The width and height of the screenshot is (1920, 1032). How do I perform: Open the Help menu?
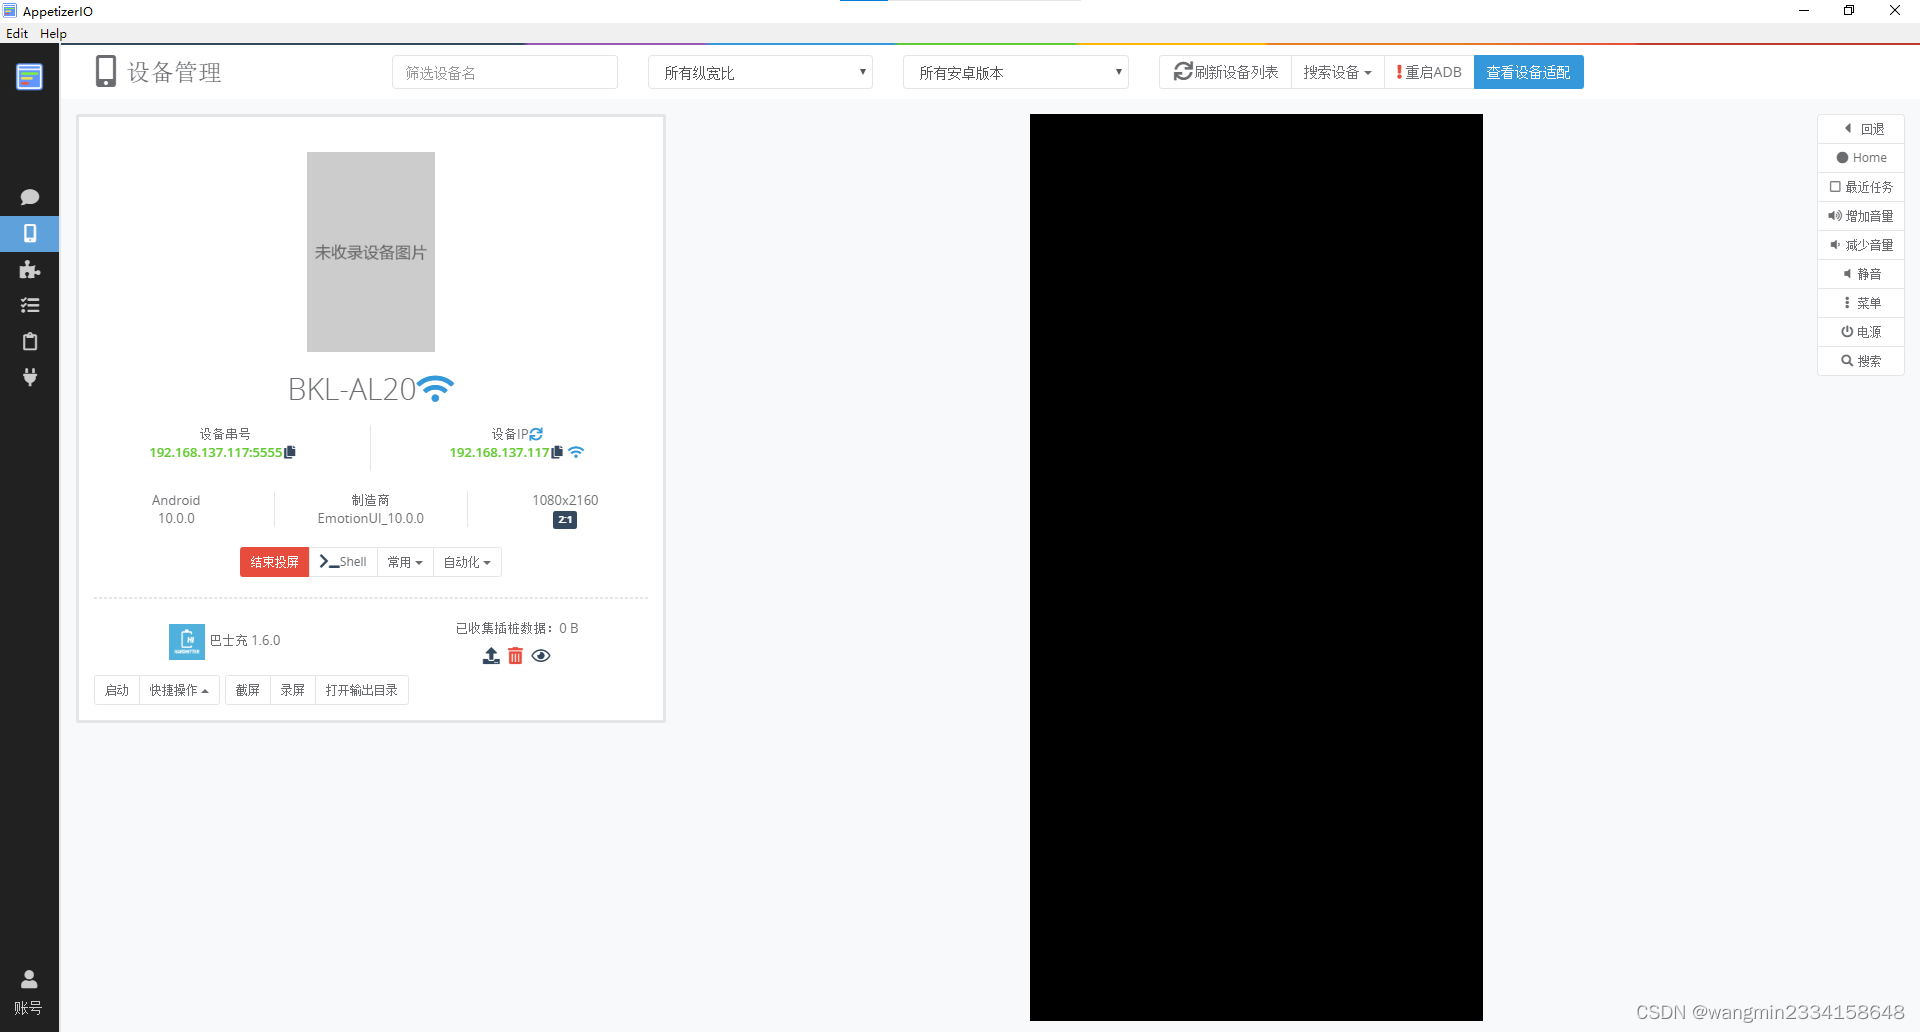coord(53,33)
